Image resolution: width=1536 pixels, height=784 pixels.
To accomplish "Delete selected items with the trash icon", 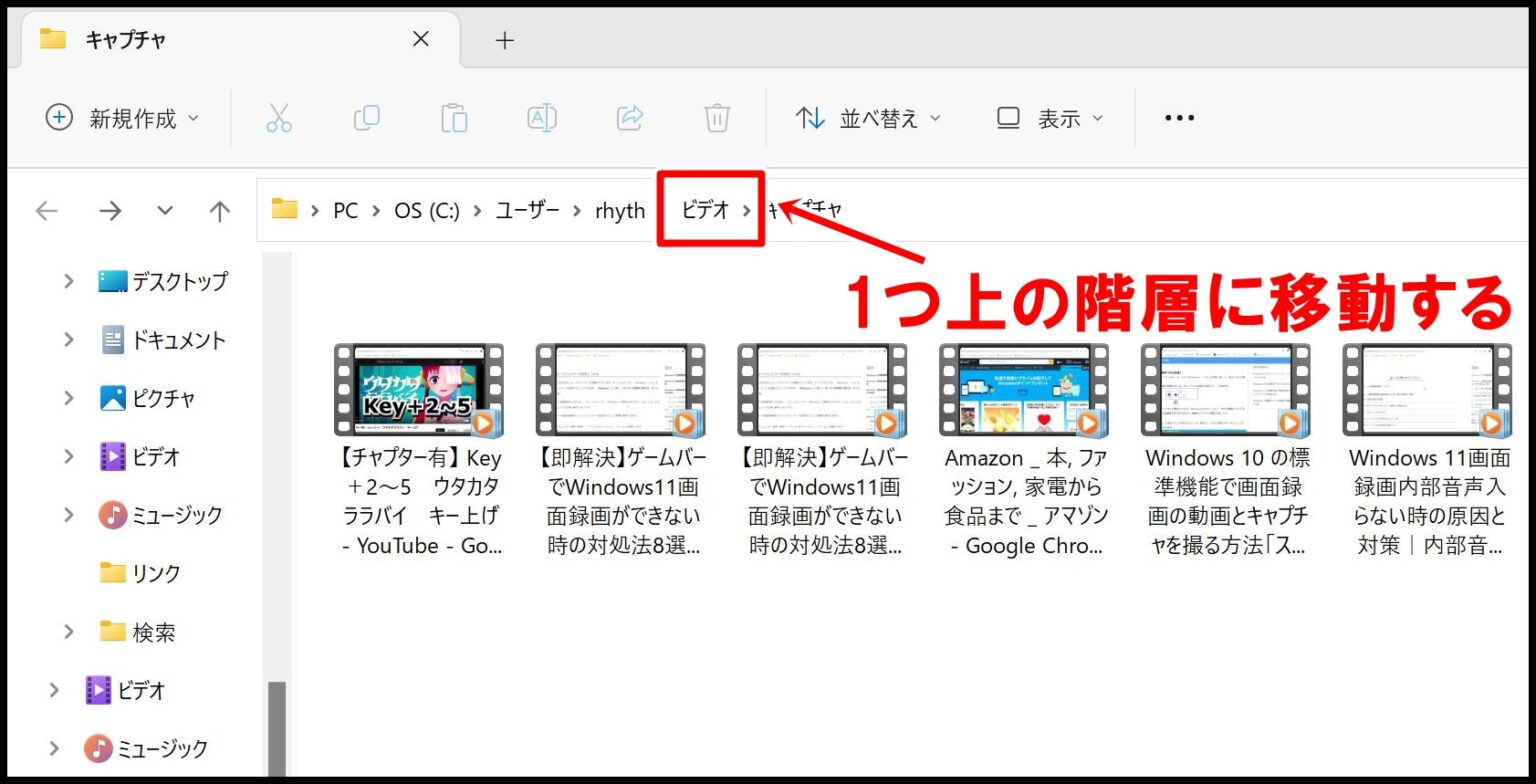I will (717, 117).
